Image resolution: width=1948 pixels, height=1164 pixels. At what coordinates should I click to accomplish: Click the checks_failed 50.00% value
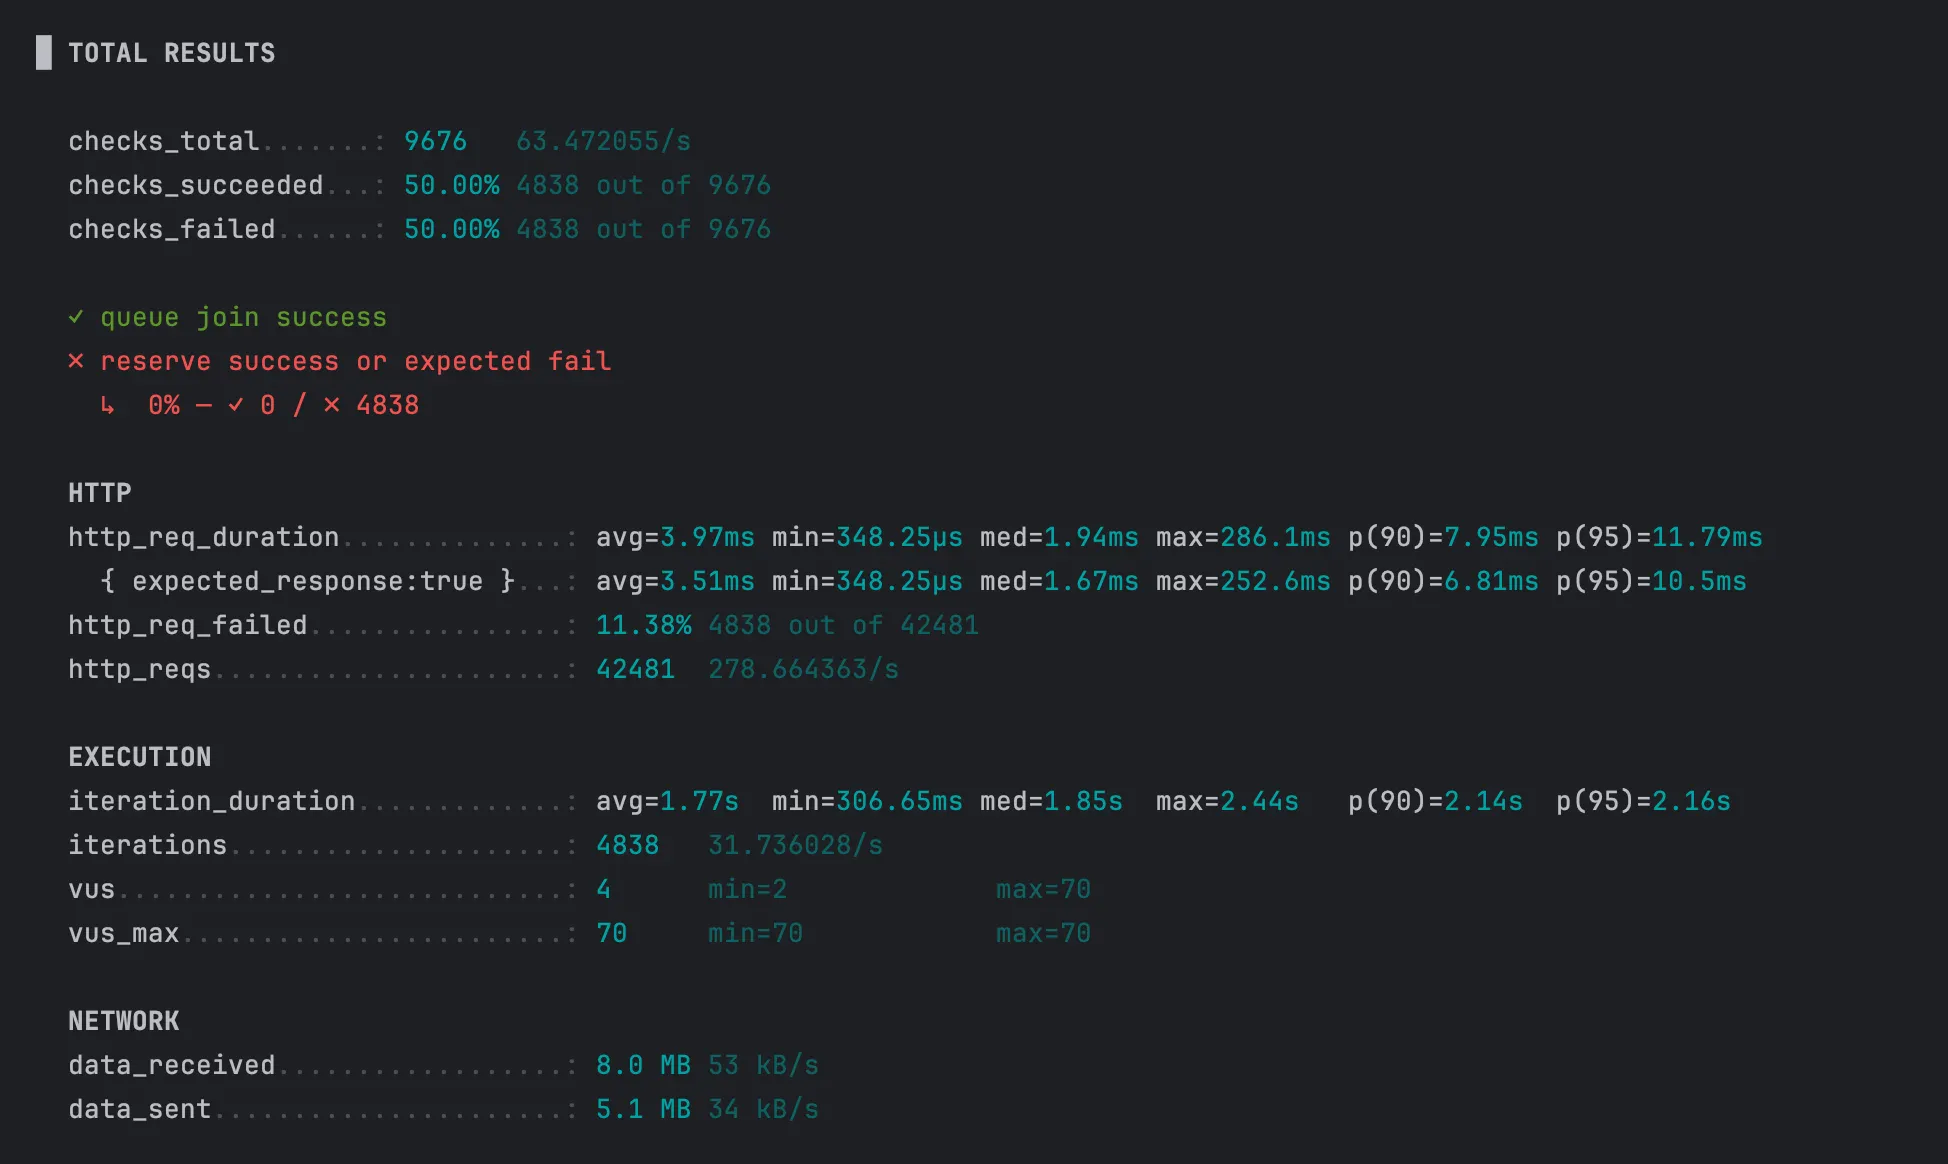(x=451, y=229)
